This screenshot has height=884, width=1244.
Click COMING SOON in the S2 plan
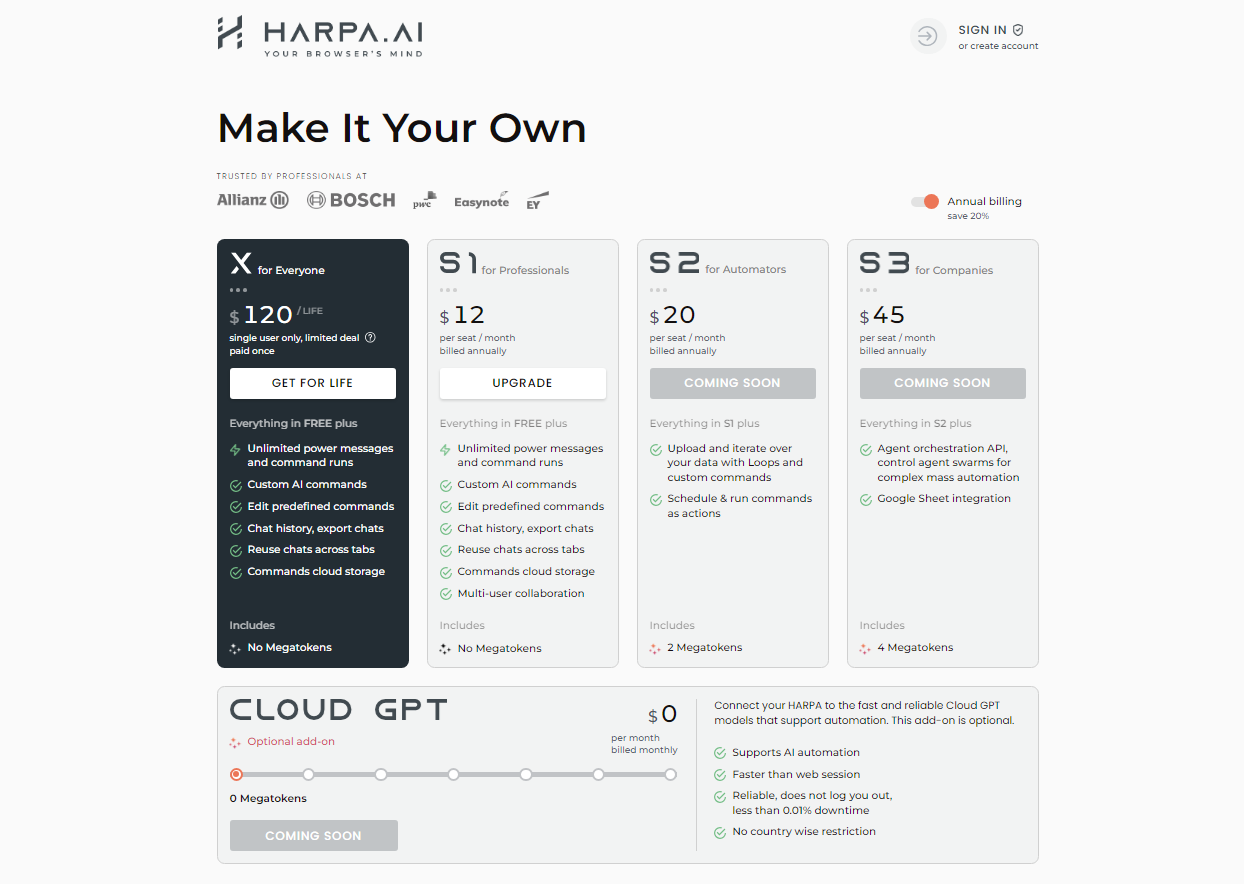(x=733, y=383)
